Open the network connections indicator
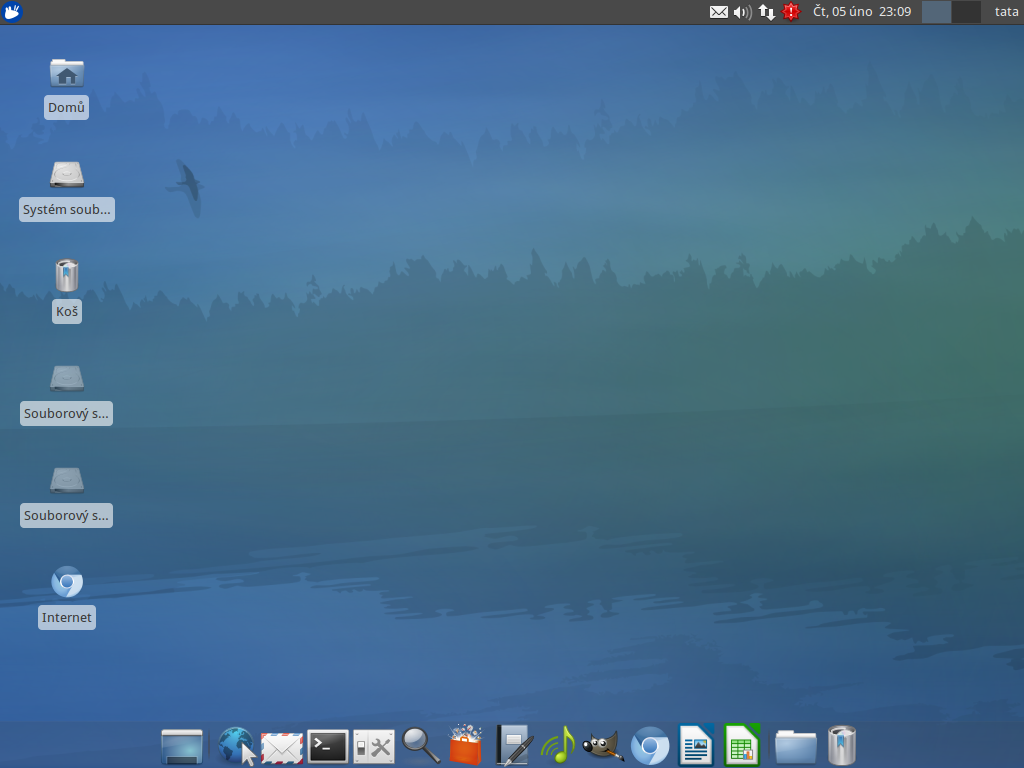The image size is (1024, 768). (x=767, y=12)
